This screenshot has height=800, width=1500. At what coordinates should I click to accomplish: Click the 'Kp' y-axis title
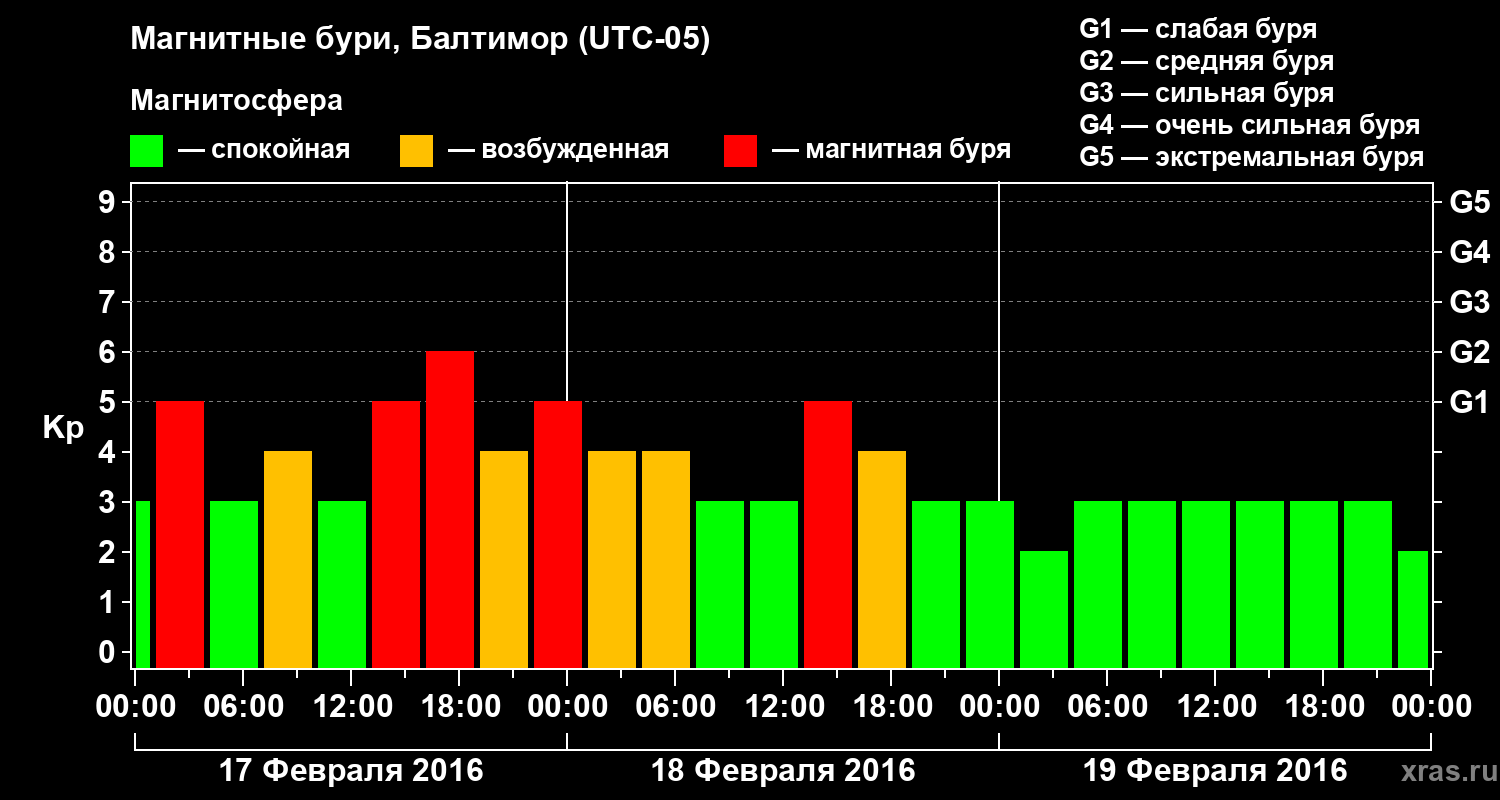pos(63,427)
